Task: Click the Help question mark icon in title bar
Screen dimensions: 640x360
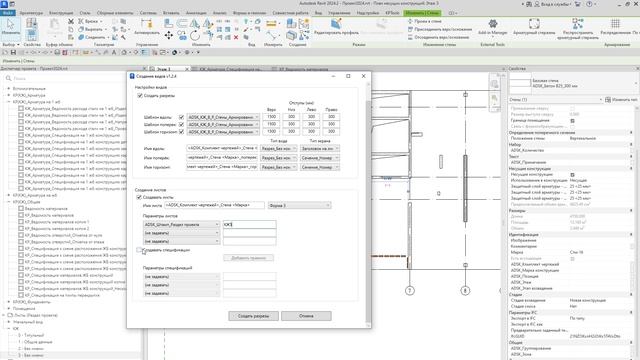Action: [x=589, y=4]
